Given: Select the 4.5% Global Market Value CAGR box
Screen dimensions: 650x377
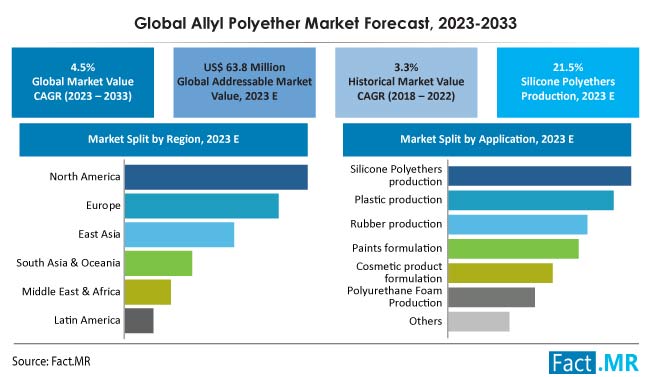Looking at the screenshot, I should pyautogui.click(x=83, y=82).
